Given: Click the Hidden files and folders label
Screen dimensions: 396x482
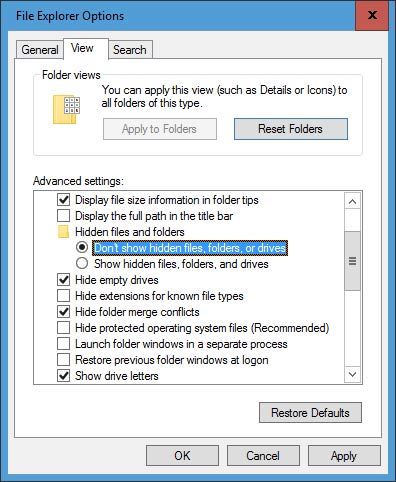Looking at the screenshot, I should point(130,232).
